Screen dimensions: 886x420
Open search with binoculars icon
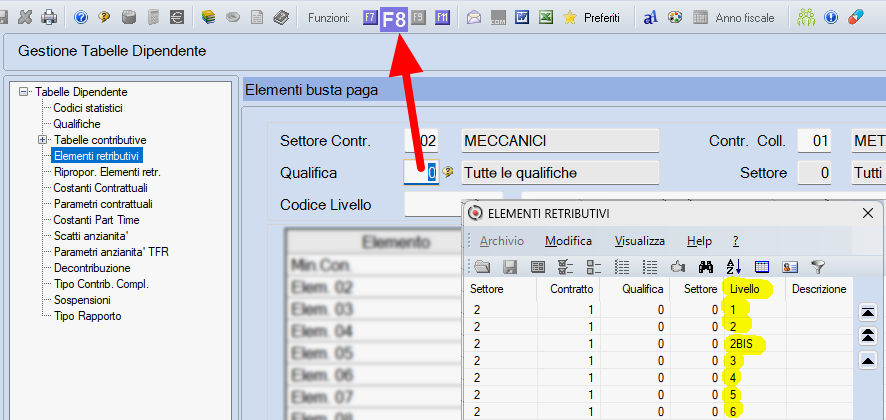click(706, 266)
